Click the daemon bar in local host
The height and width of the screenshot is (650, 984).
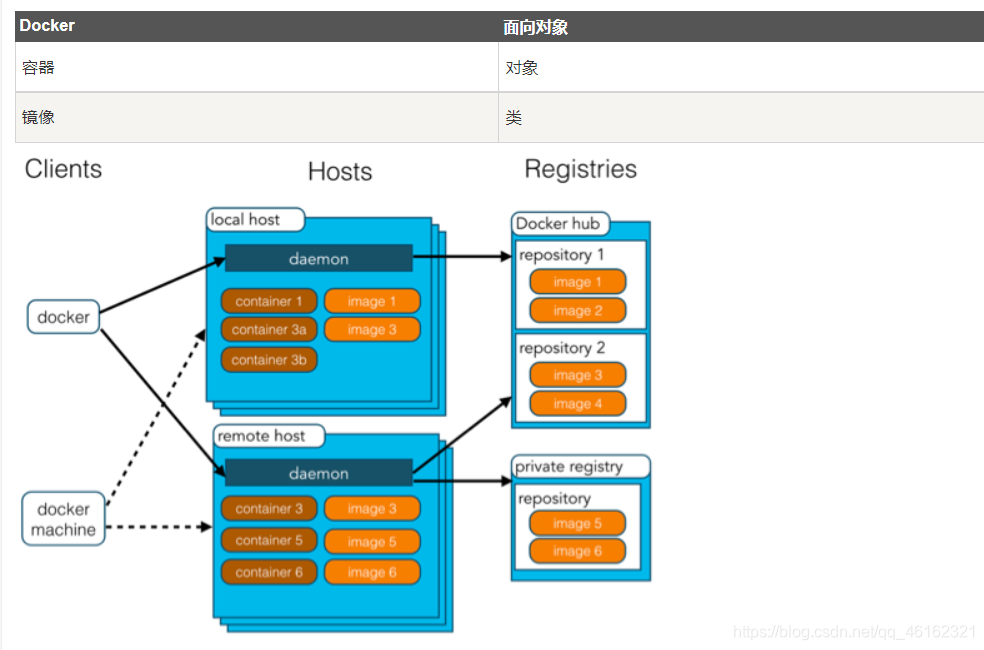(319, 258)
